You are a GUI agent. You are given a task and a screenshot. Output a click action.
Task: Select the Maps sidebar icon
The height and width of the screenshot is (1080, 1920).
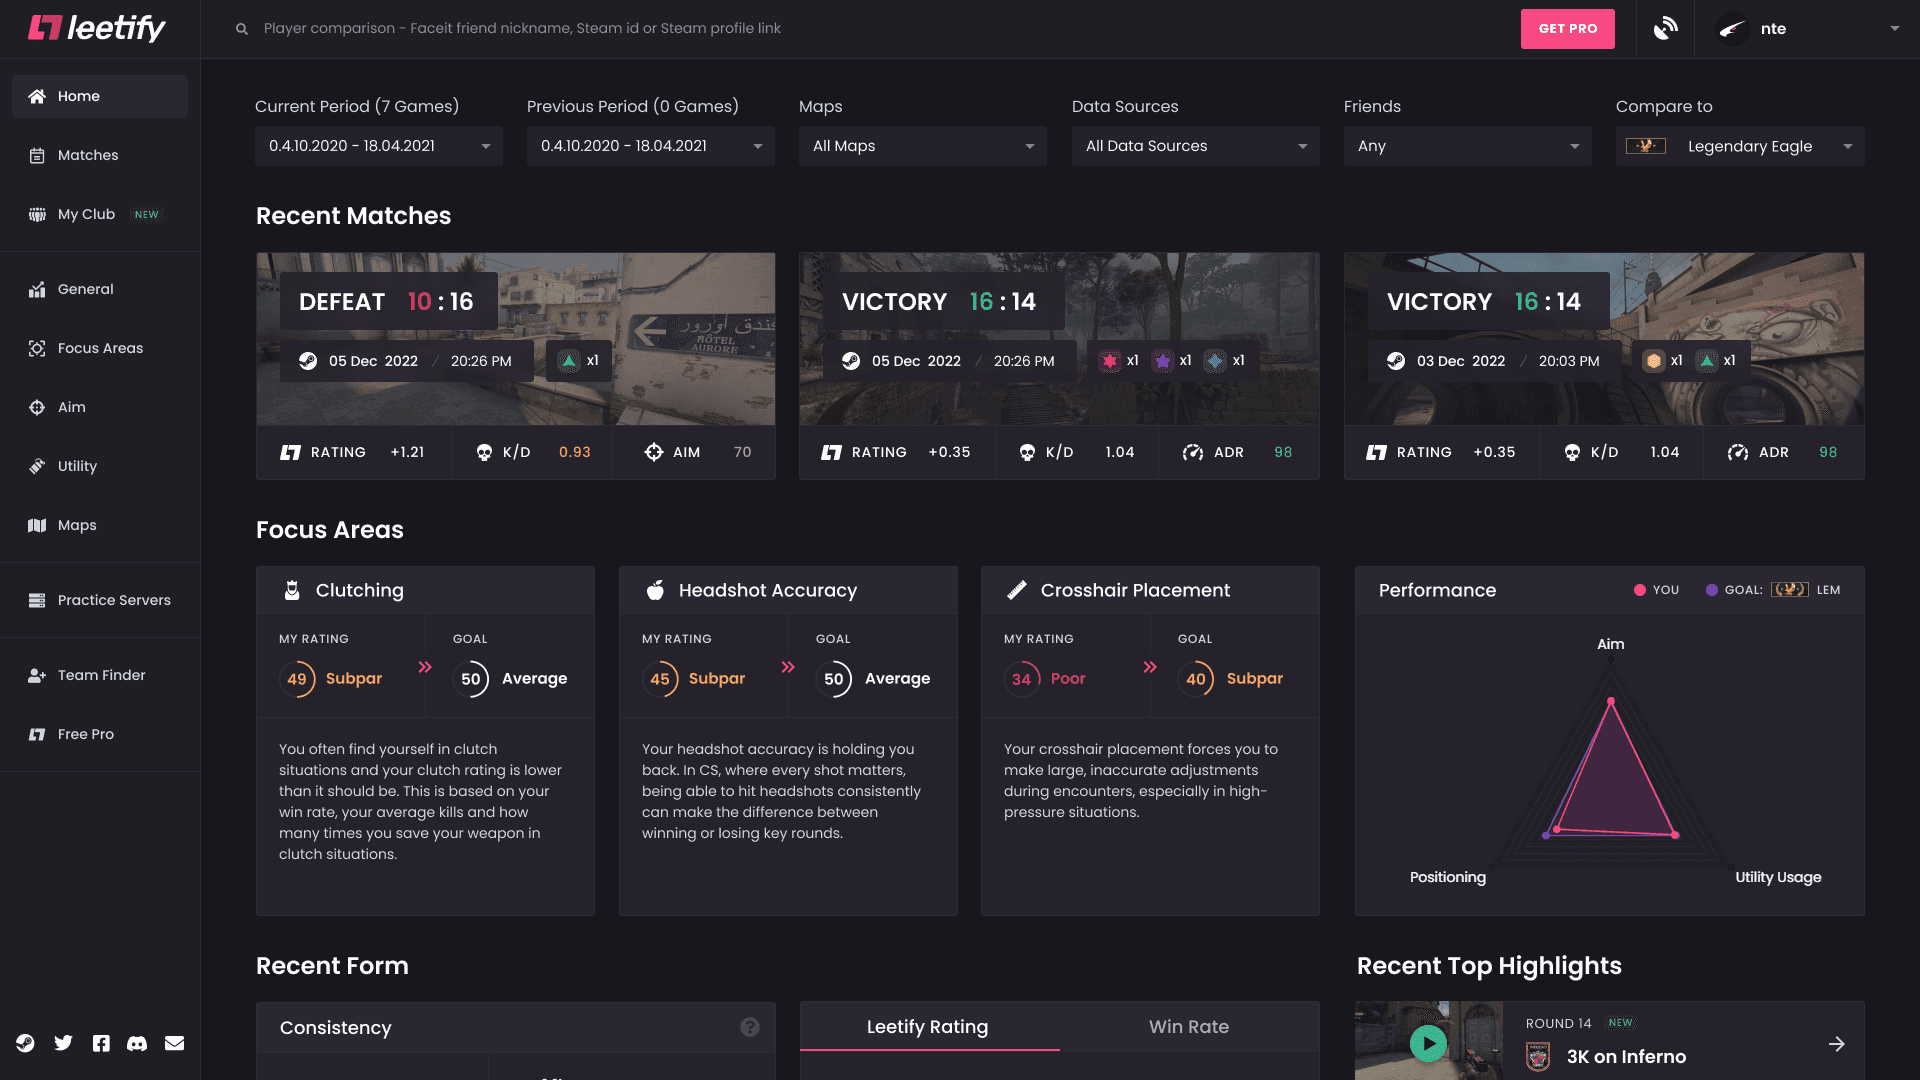(36, 525)
